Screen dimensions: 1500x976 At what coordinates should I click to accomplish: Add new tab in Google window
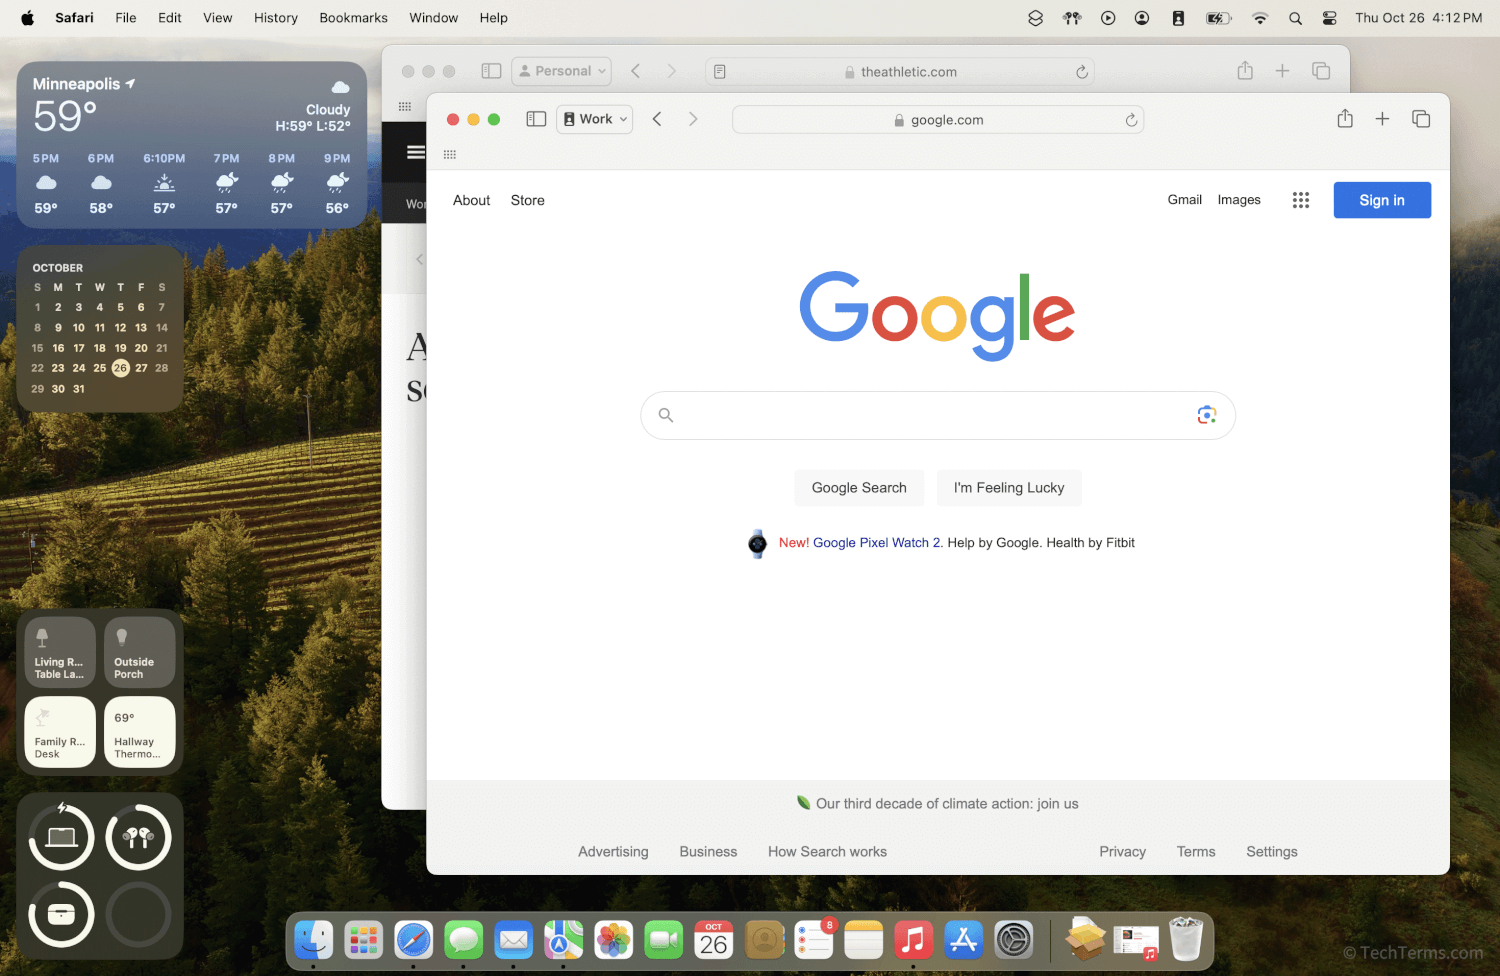tap(1382, 119)
